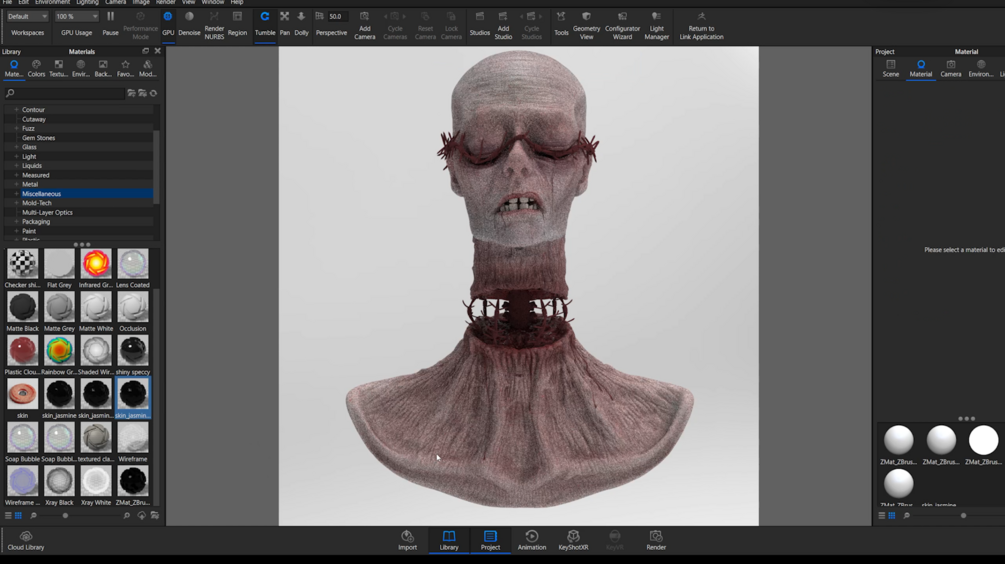Toggle the Library panel button

pyautogui.click(x=449, y=540)
